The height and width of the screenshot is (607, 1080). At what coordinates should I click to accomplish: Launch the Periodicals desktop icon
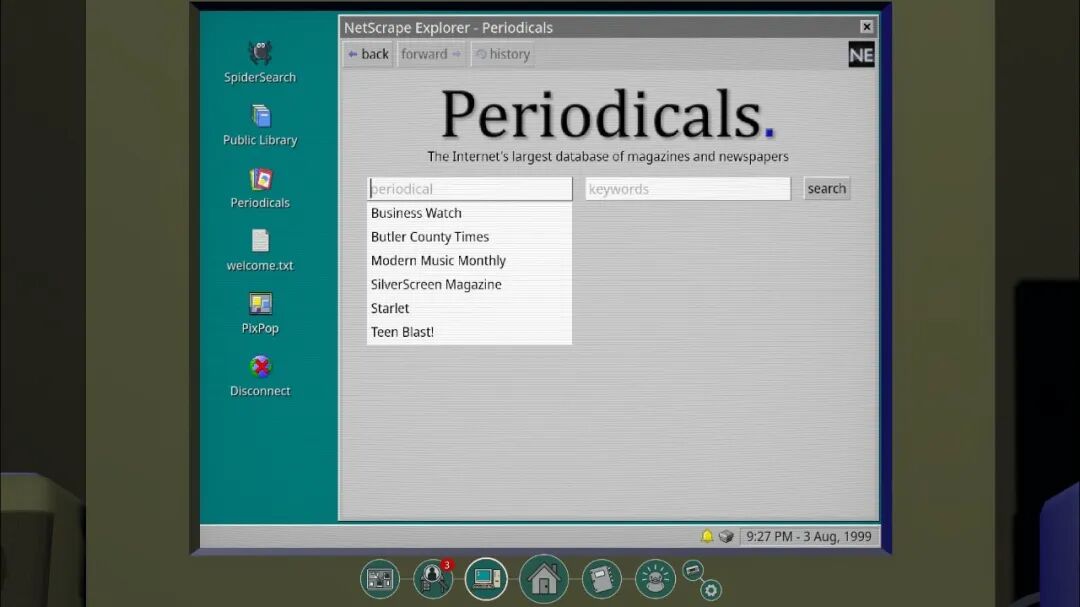pos(260,187)
